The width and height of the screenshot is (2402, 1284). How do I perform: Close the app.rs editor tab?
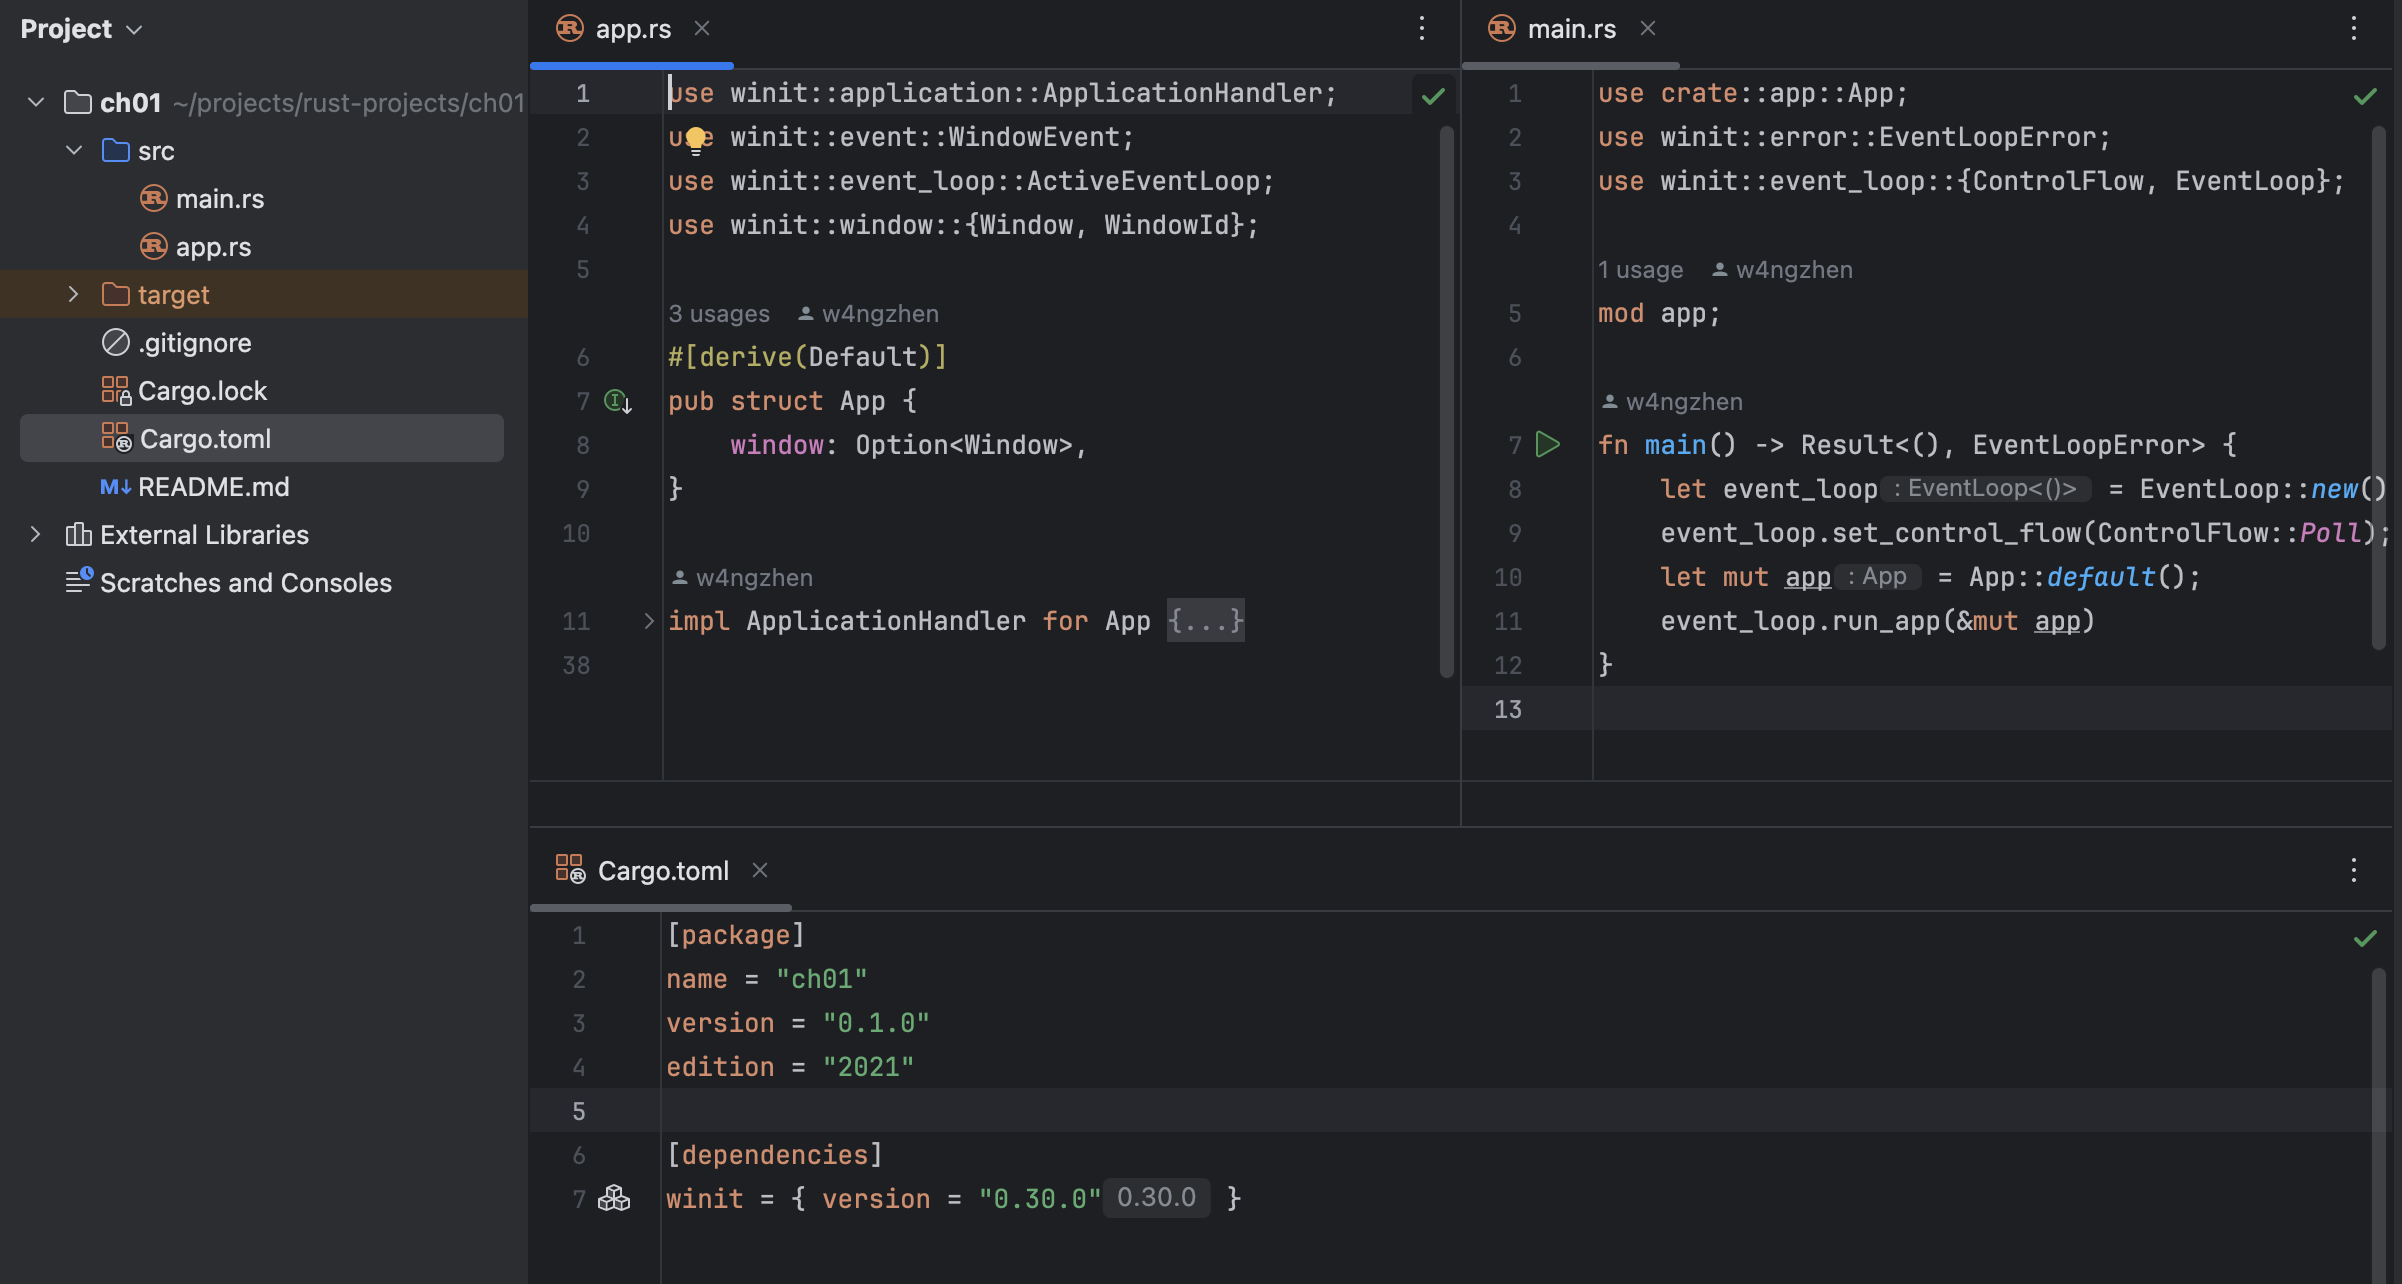pyautogui.click(x=702, y=29)
